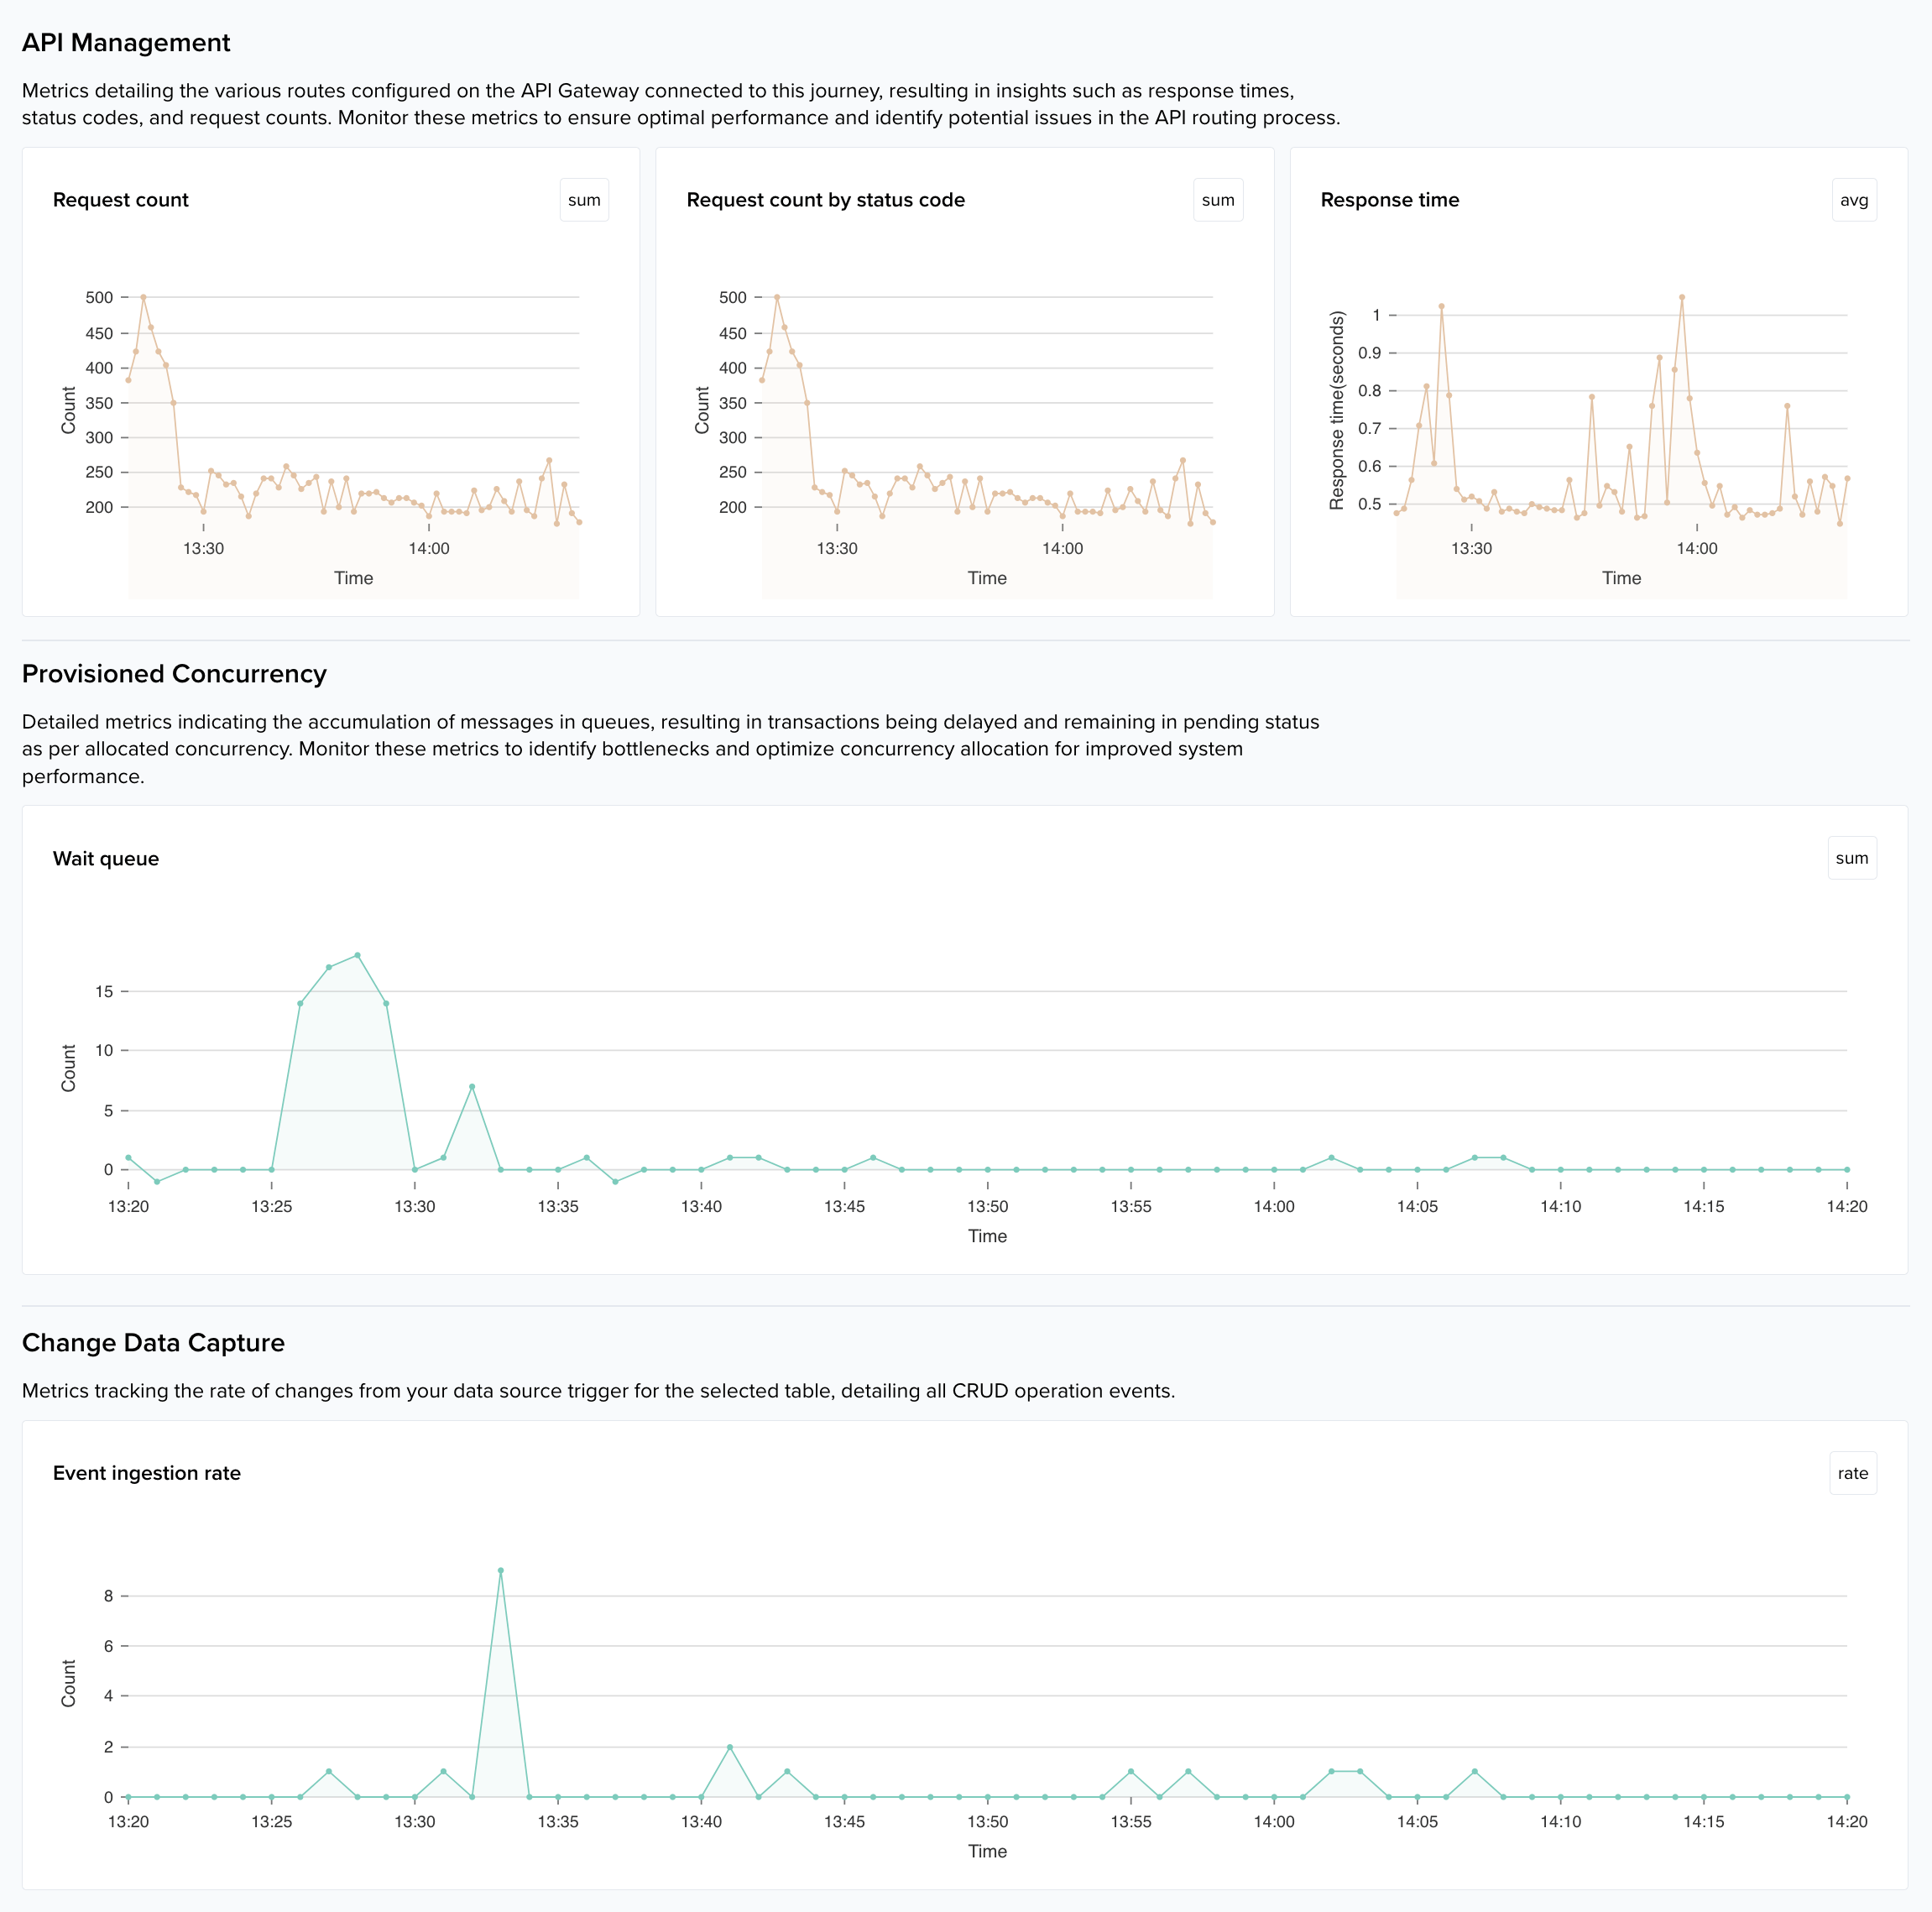Click the 500 peak point on Request count
The height and width of the screenshot is (1912, 1932).
[x=143, y=297]
